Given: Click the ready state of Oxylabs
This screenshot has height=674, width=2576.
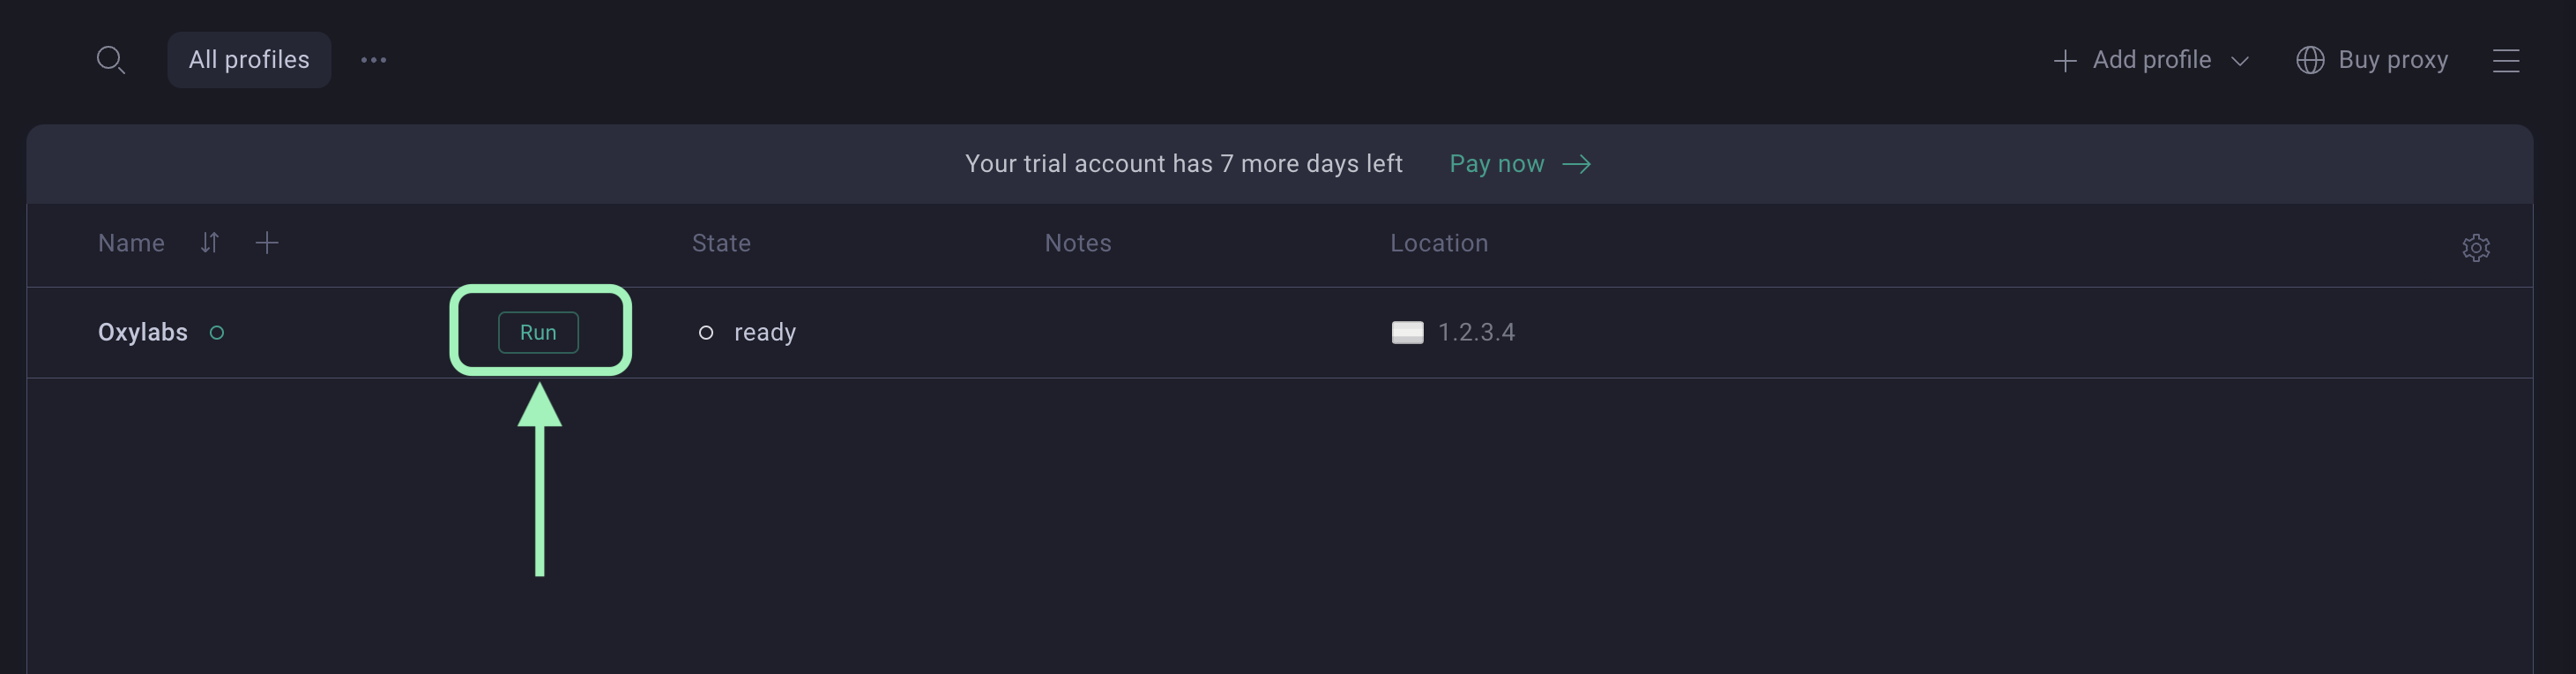Looking at the screenshot, I should [x=764, y=332].
